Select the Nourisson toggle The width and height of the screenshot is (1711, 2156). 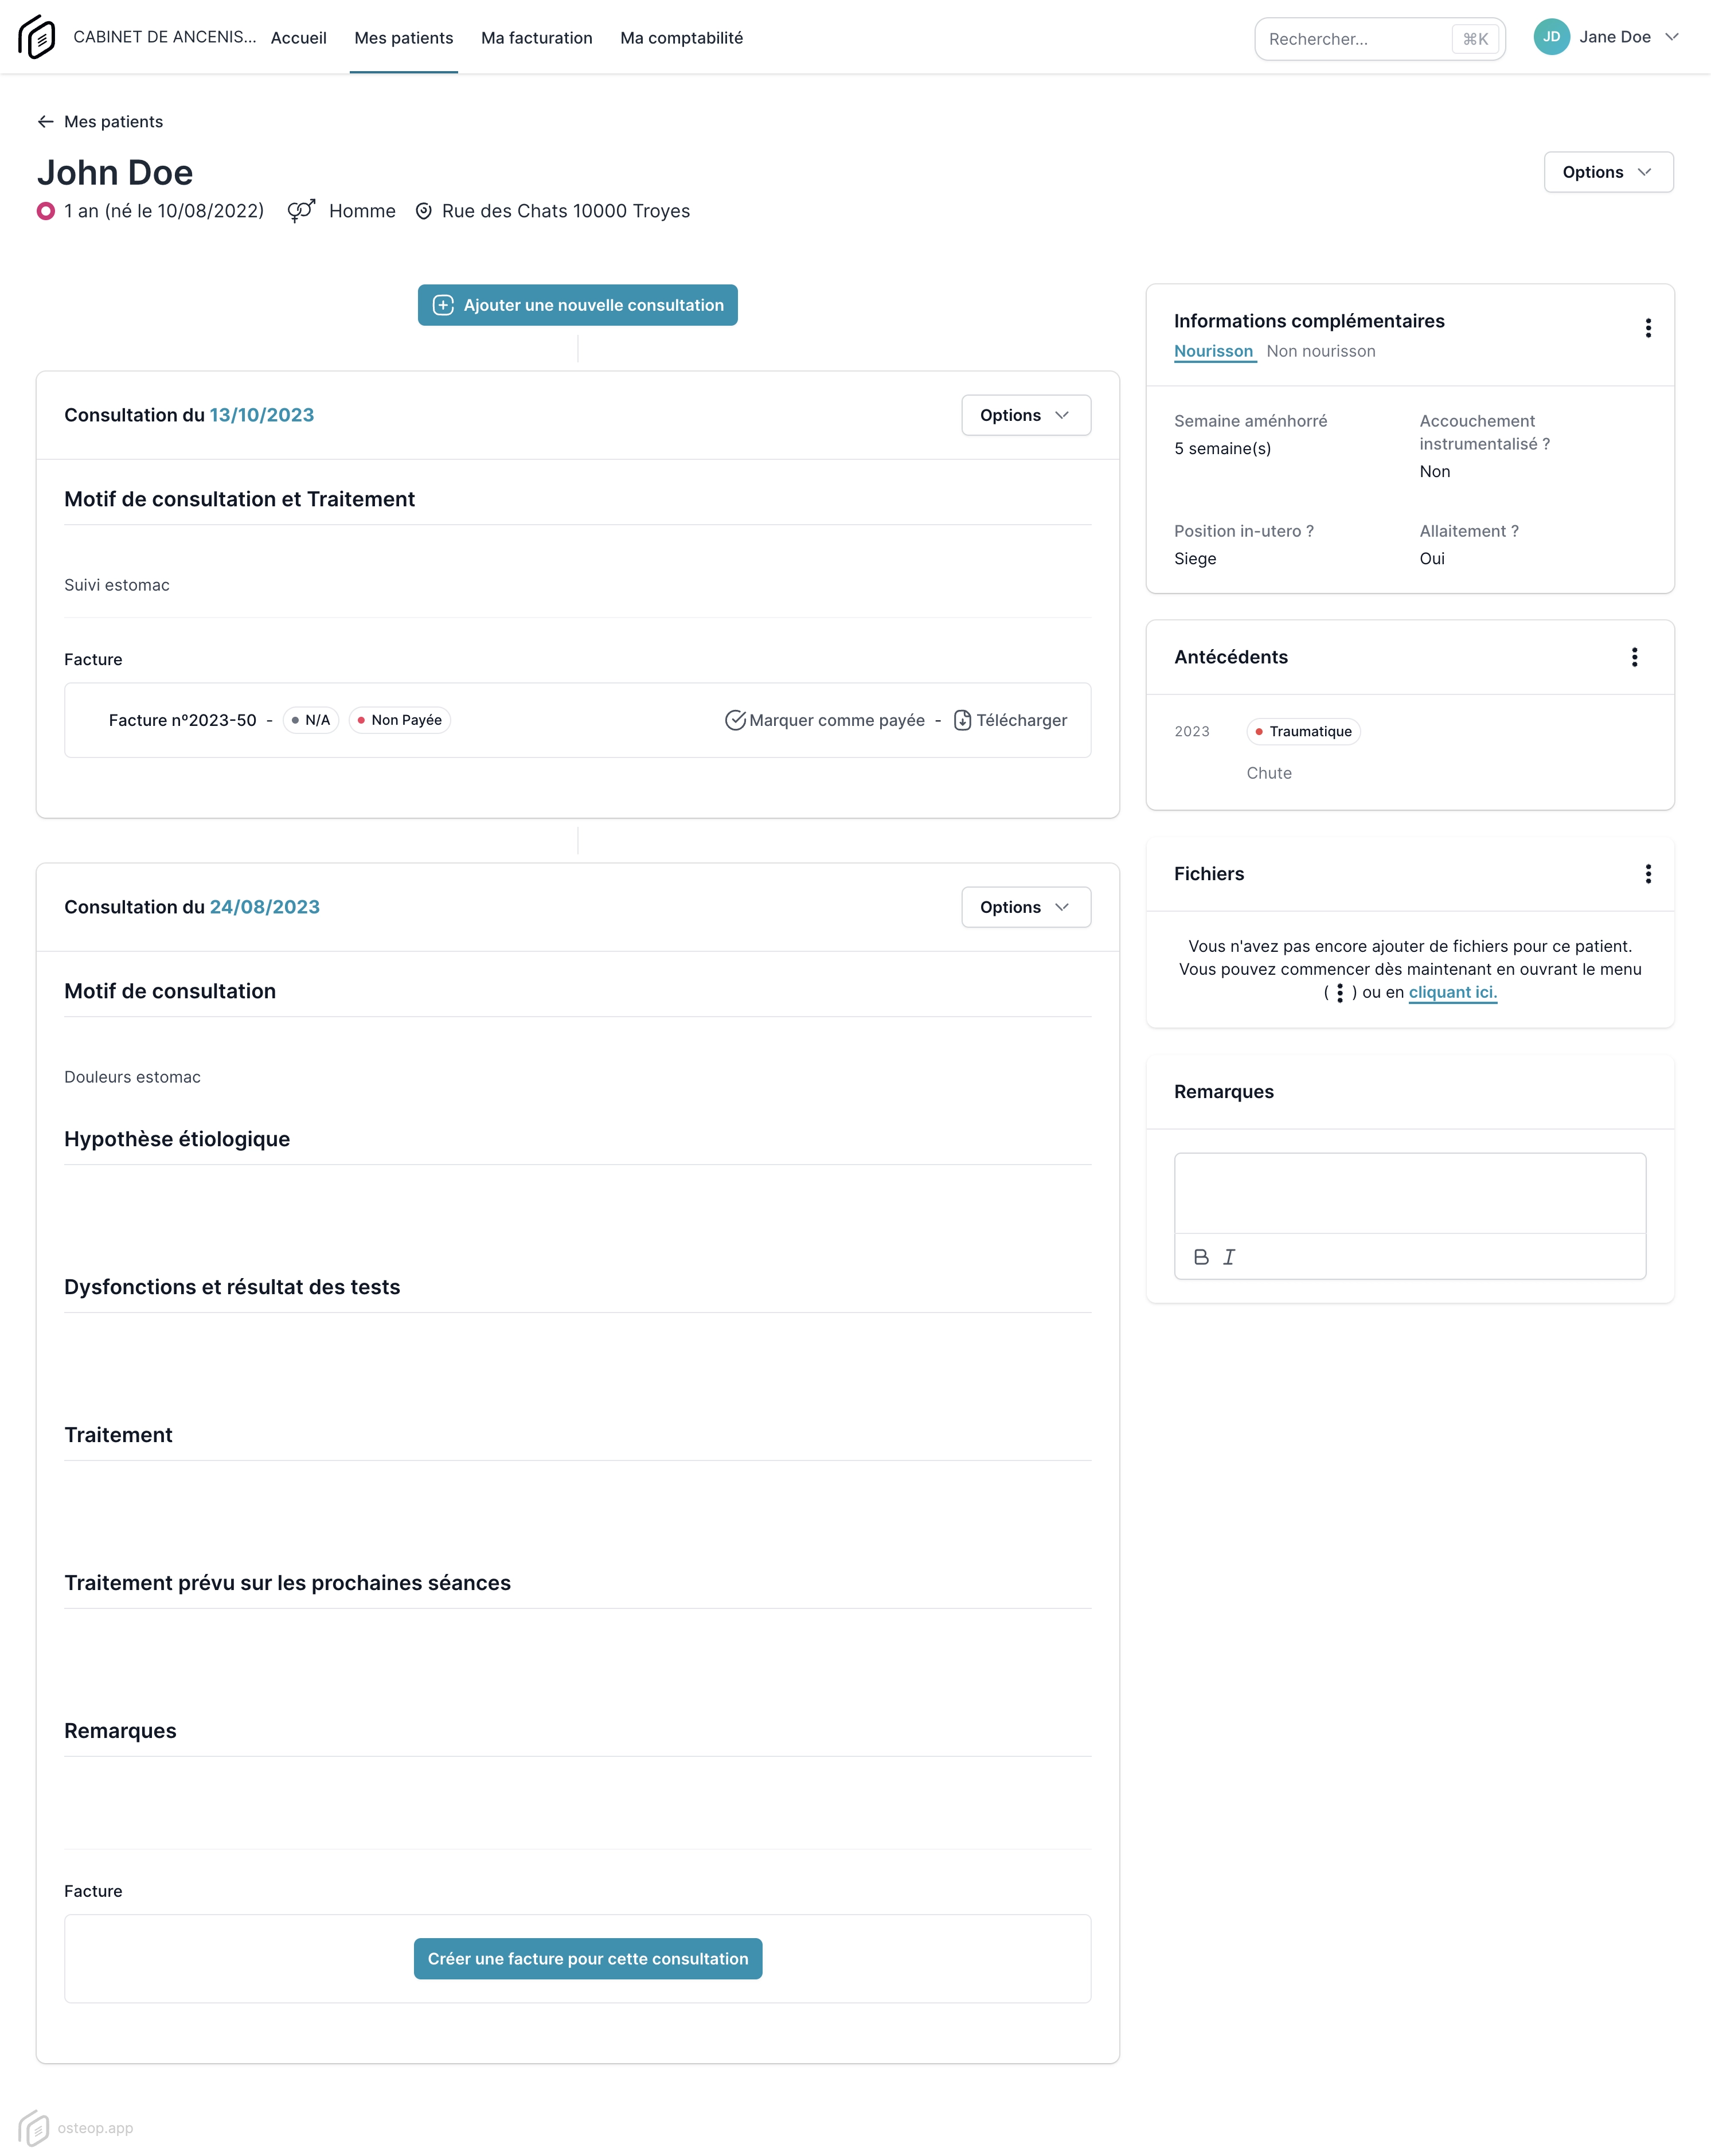pos(1213,351)
